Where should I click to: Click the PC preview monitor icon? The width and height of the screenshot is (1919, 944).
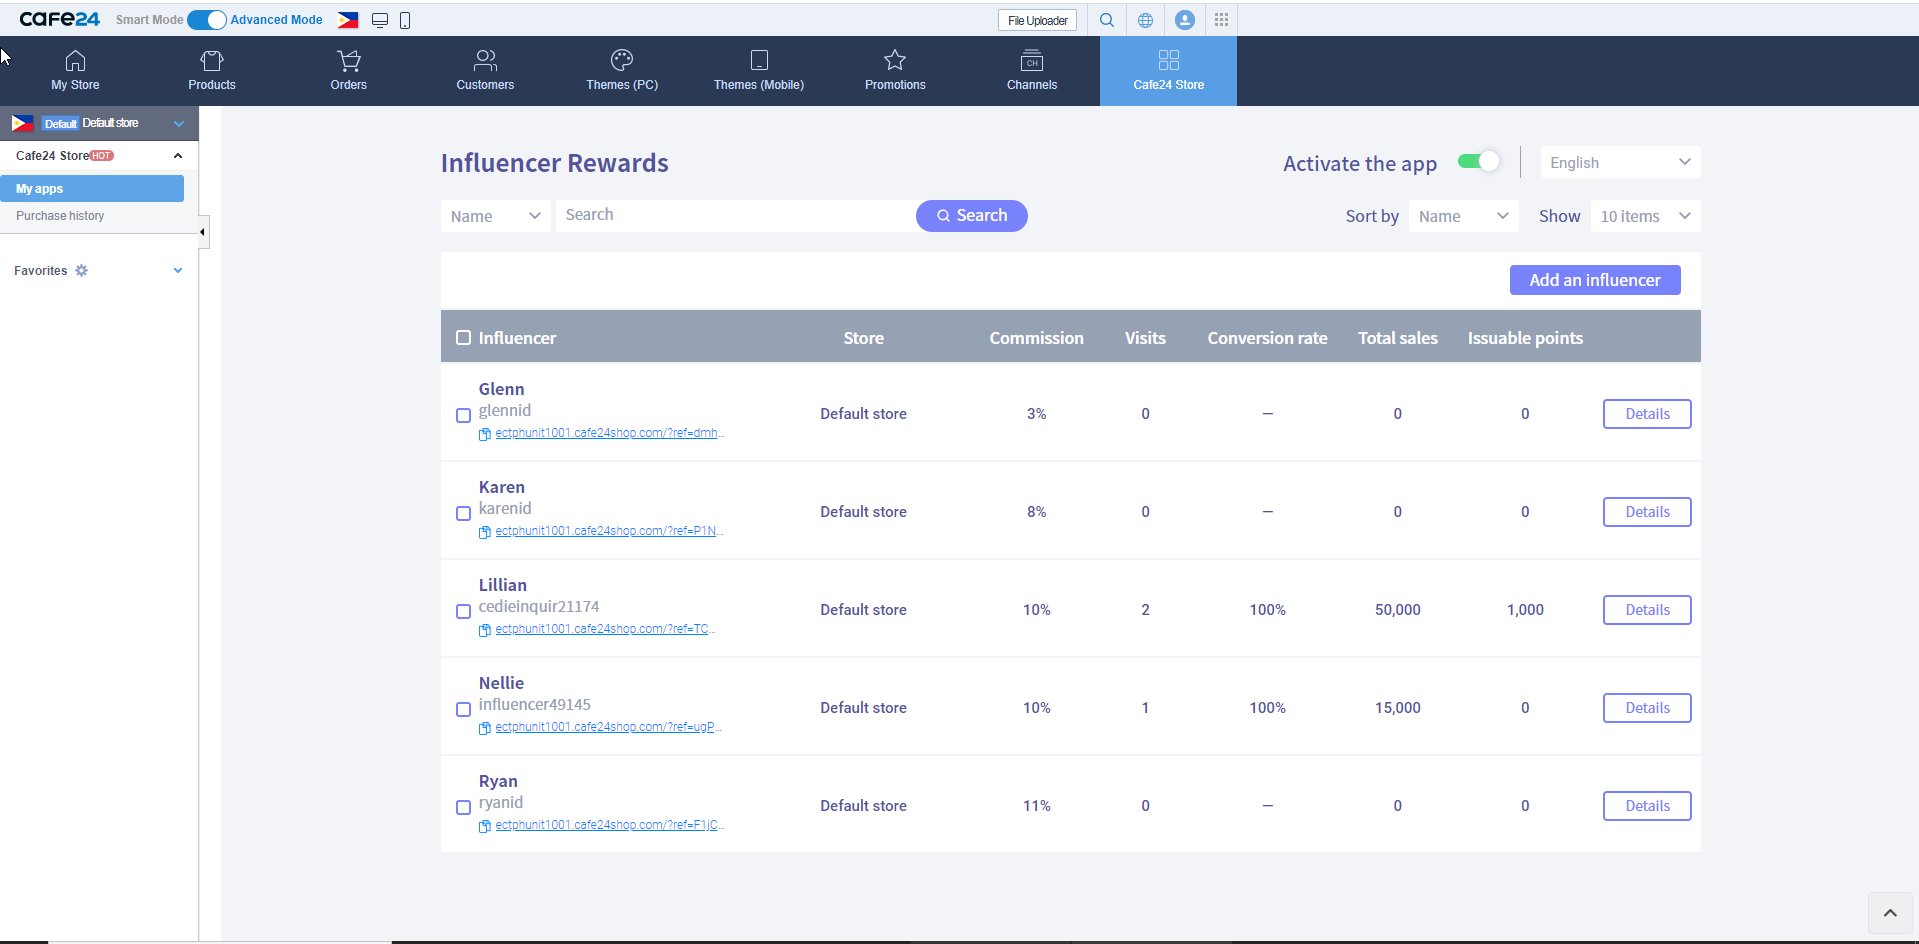380,20
